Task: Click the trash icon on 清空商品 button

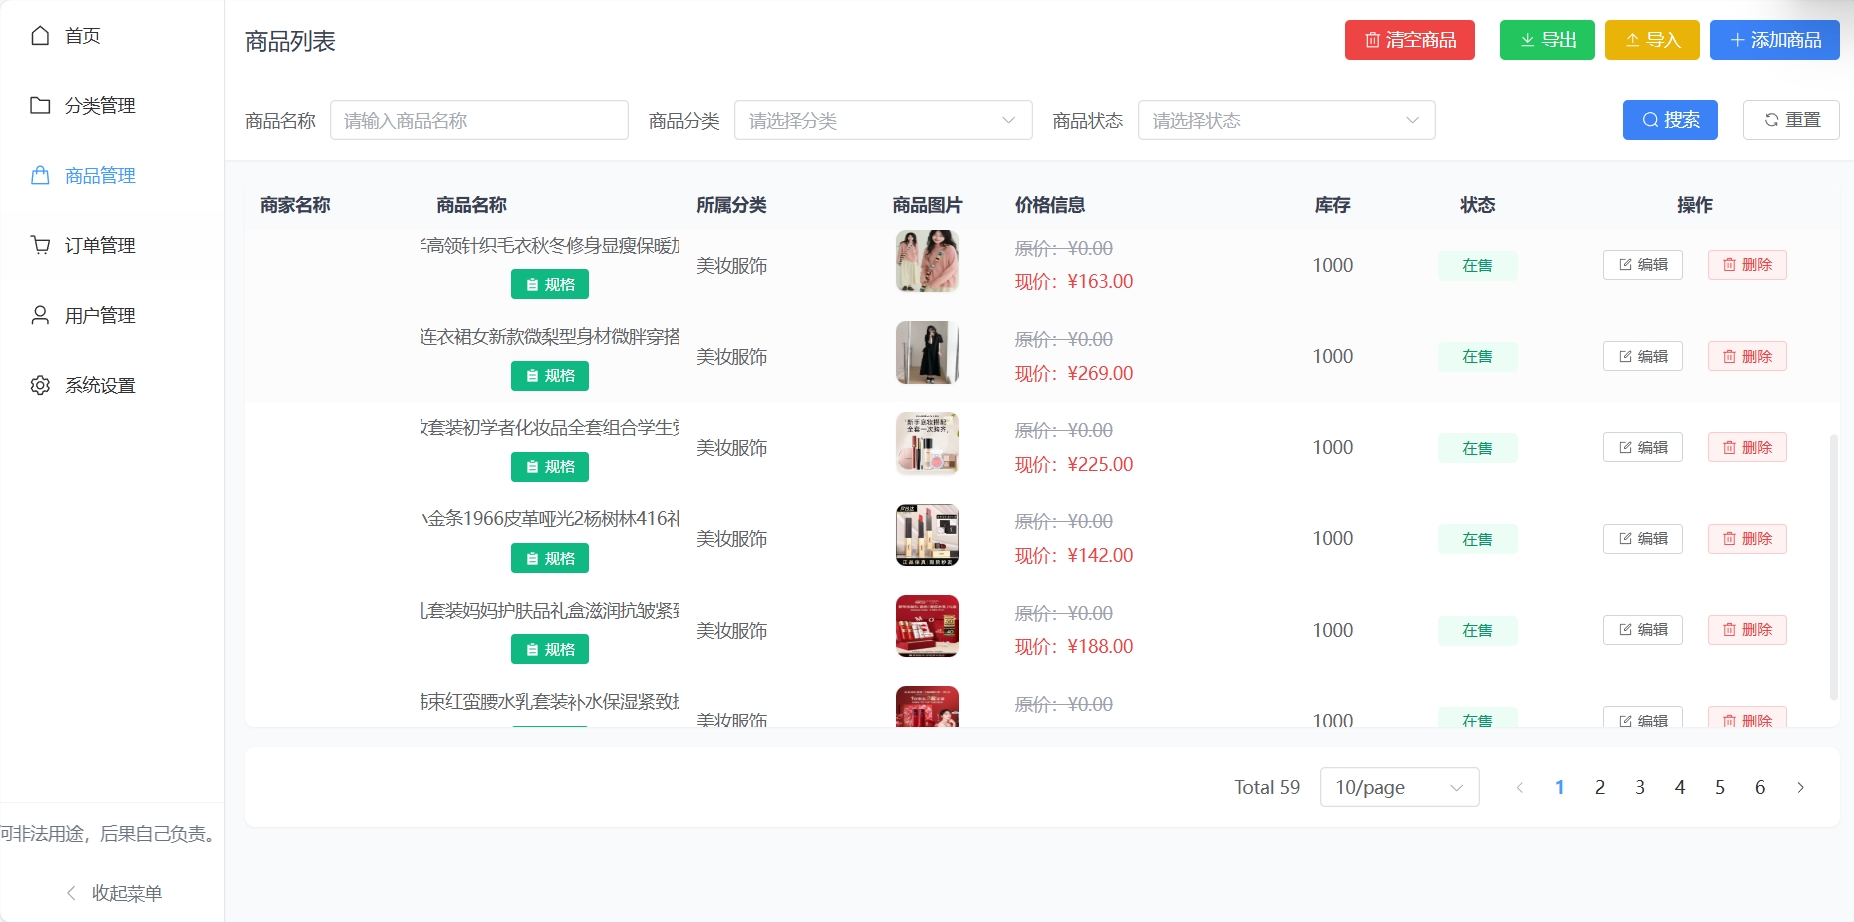Action: [1372, 40]
